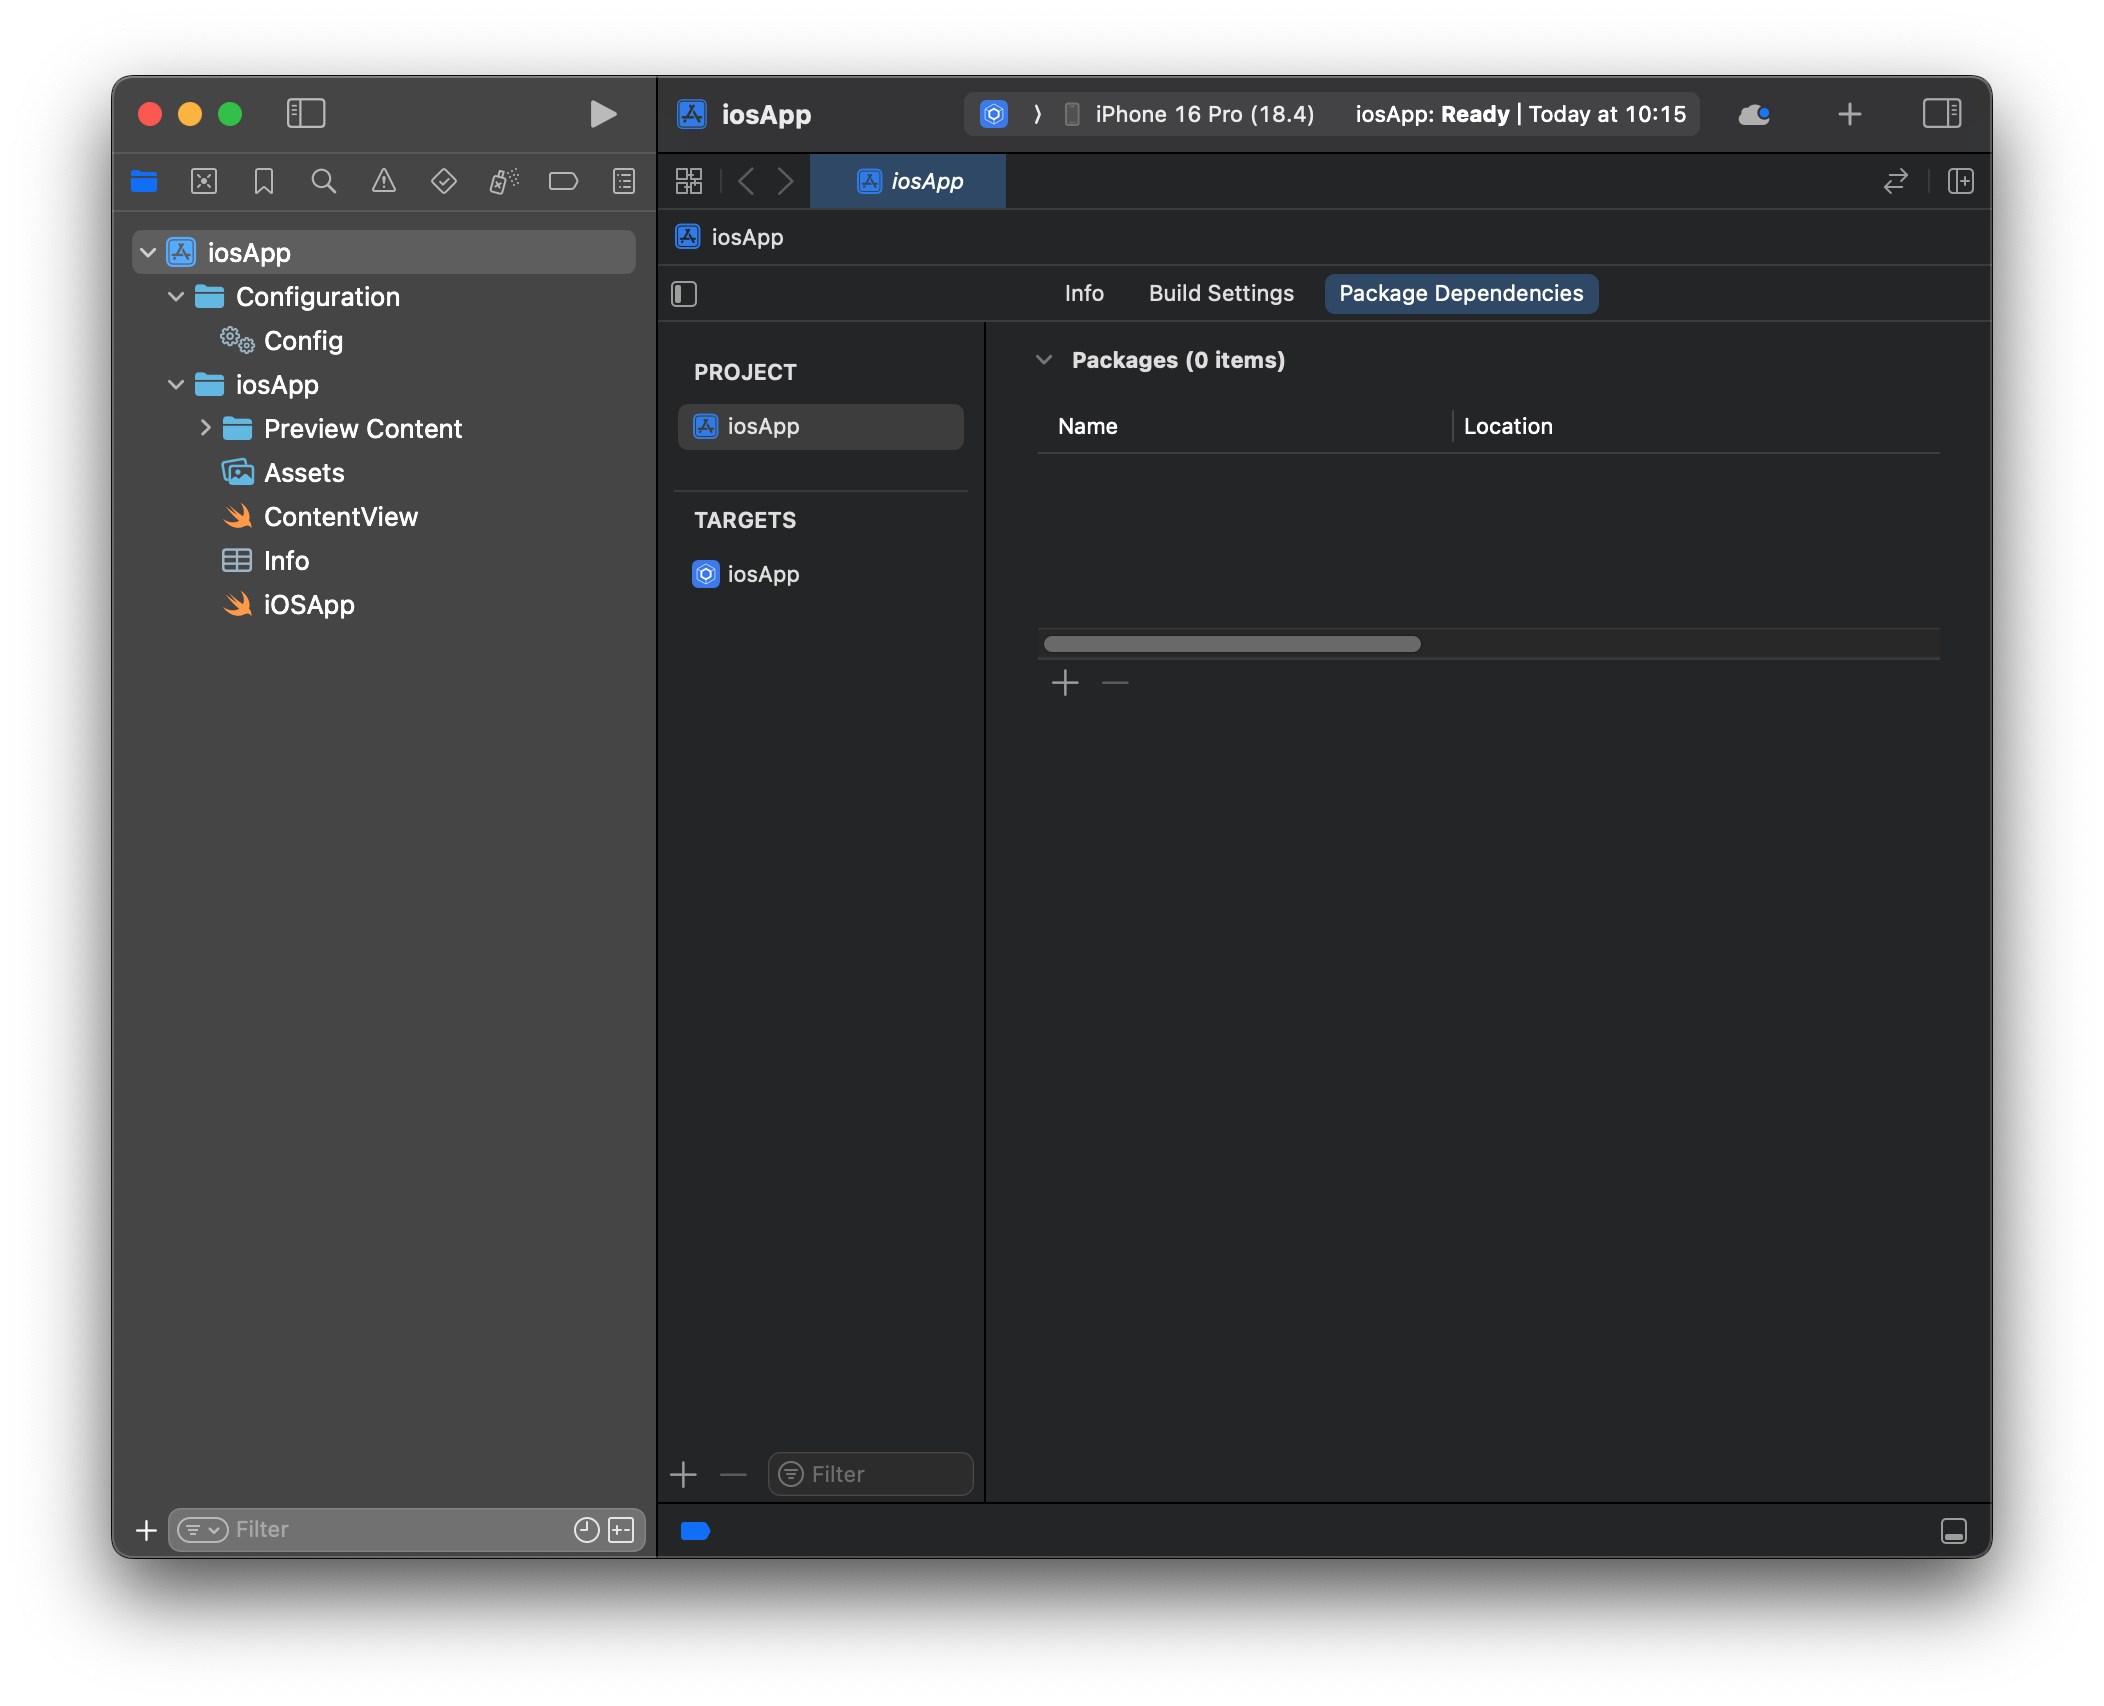Switch to the Build Settings tab
Screen dimensions: 2104x1706
1221,294
